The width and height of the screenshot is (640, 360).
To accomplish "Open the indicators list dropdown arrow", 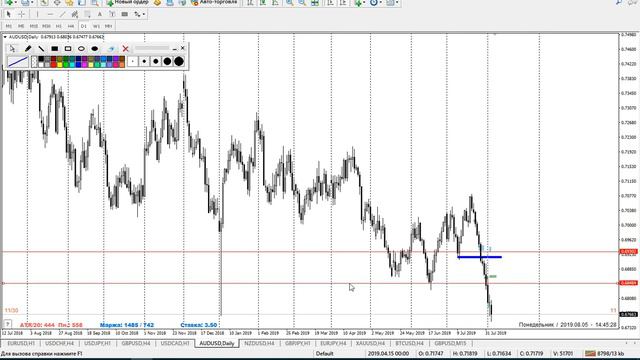I will point(364,2).
